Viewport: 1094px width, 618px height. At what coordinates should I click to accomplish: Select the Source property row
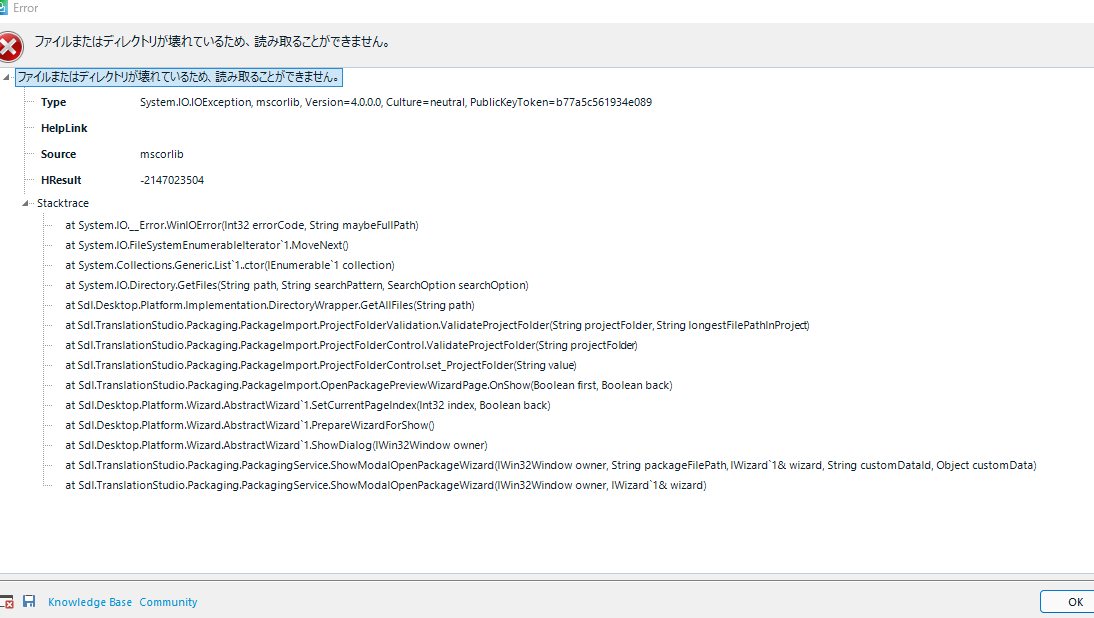58,154
